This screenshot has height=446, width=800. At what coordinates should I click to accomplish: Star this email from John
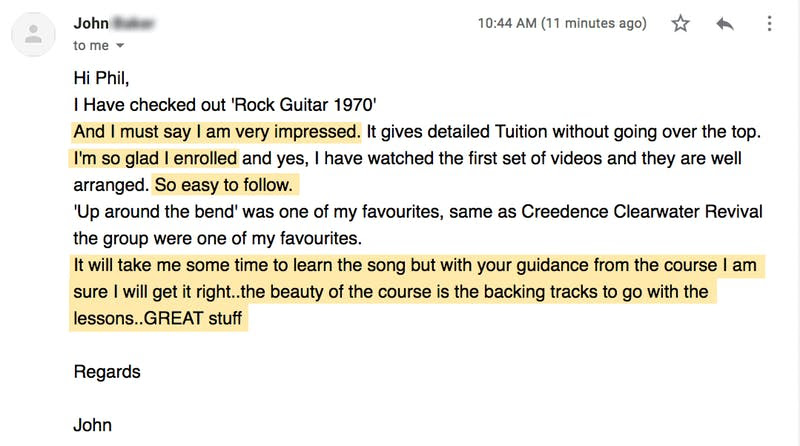pos(680,23)
